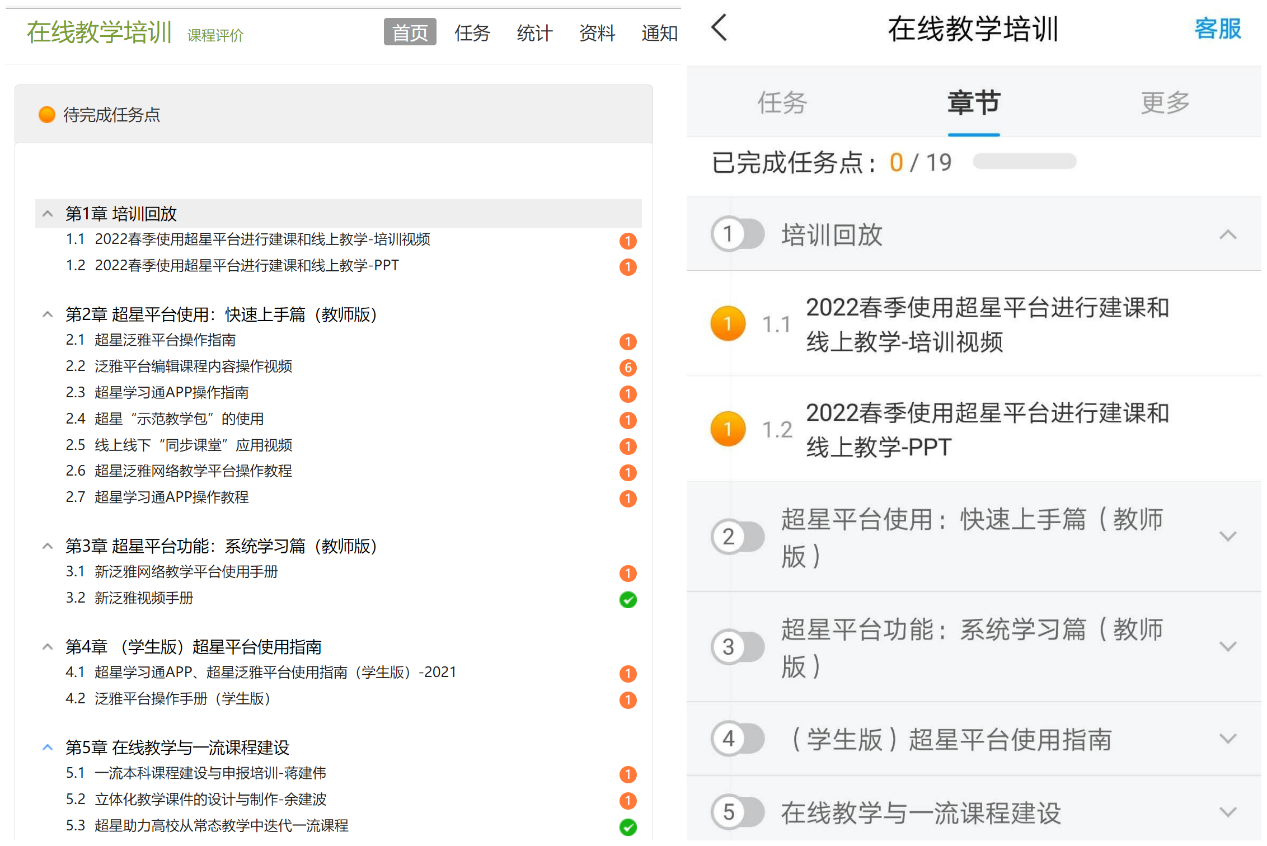The image size is (1267, 846).
Task: Toggle chapter 3 number pill in mobile list
Action: pos(737,647)
